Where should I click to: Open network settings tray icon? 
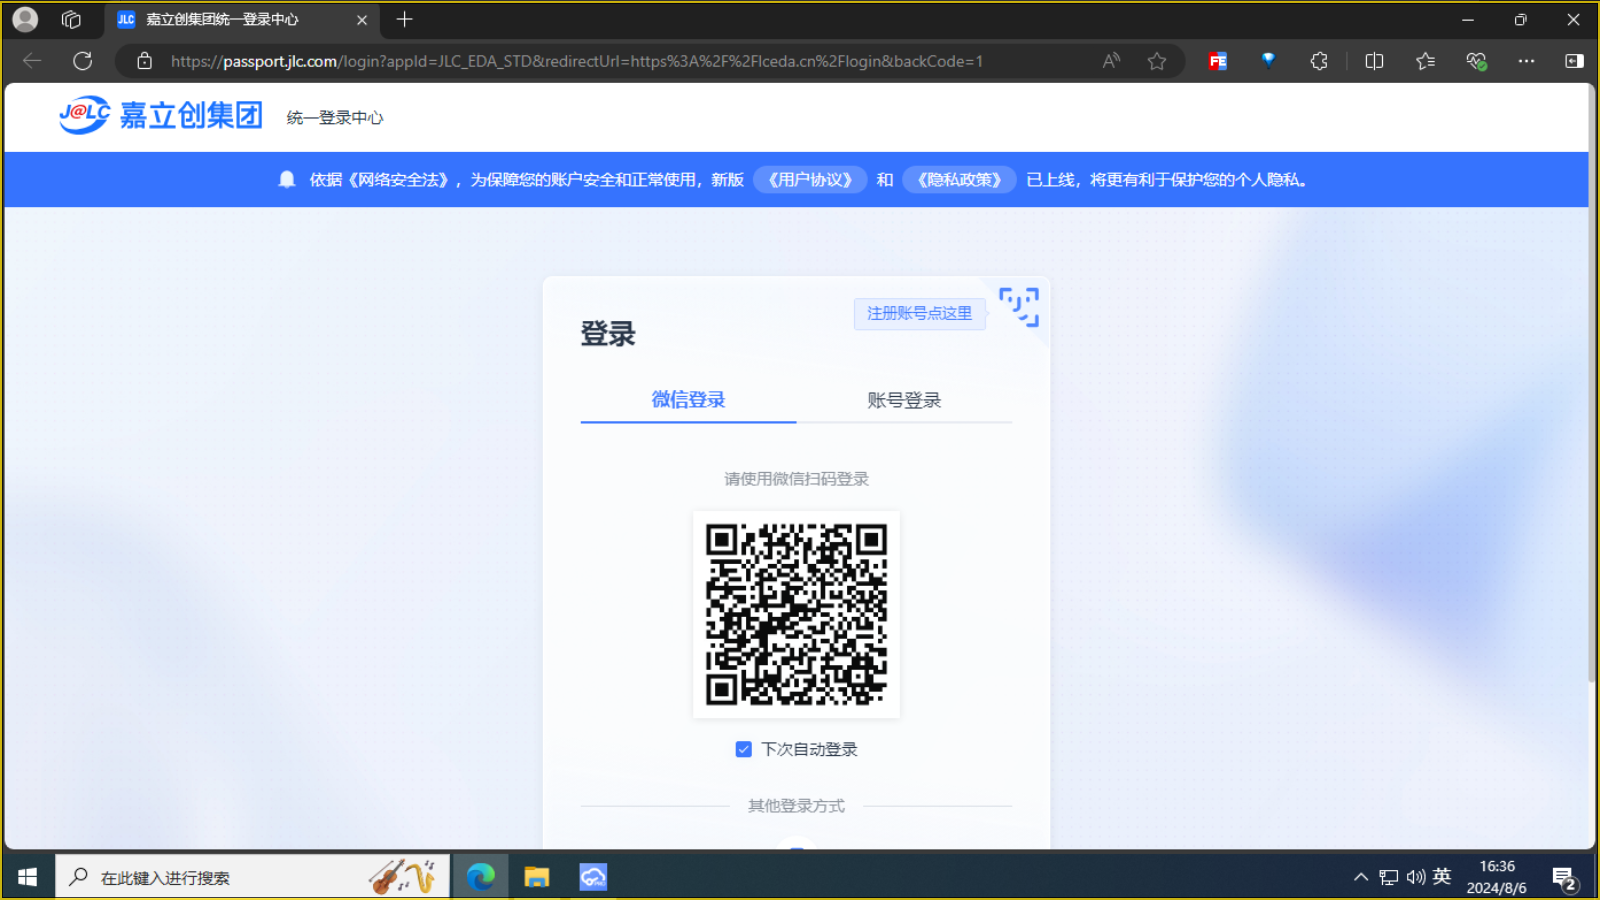[x=1389, y=877]
